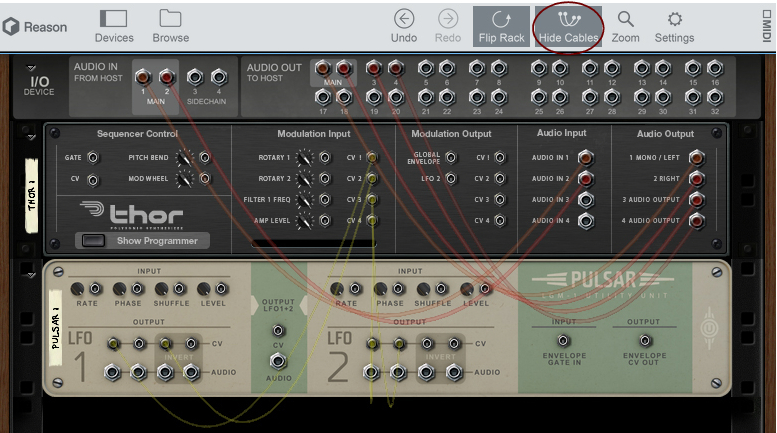Click Thor 4 Audio Output jack
Screen dimensions: 777x433
point(696,221)
